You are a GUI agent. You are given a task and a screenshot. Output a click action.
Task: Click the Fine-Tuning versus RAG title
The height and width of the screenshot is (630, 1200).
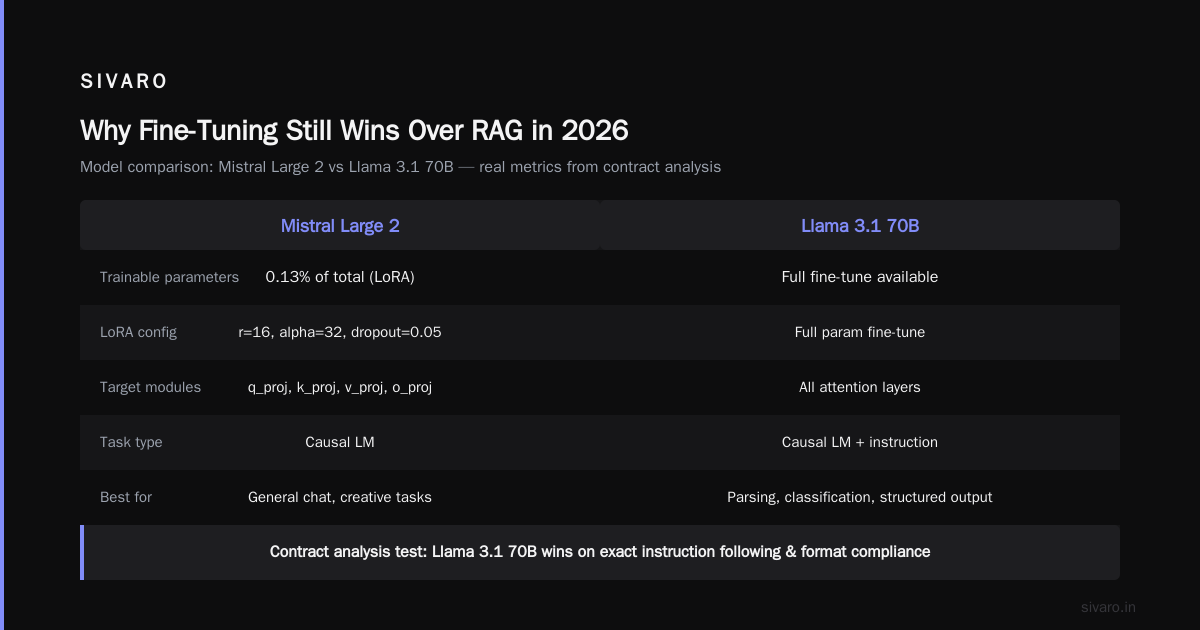pyautogui.click(x=354, y=131)
